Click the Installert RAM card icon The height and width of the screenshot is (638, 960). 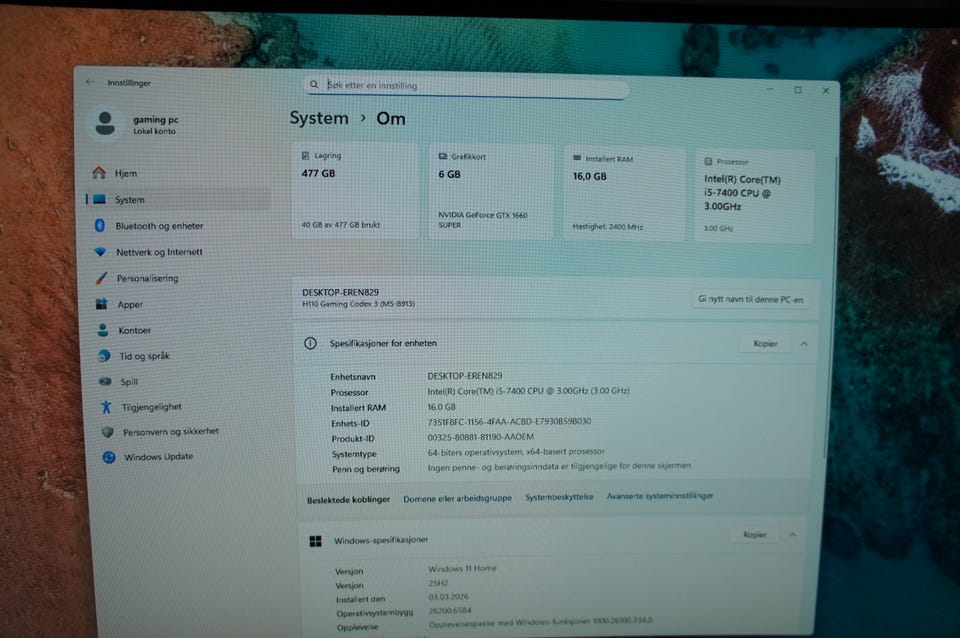(x=577, y=158)
